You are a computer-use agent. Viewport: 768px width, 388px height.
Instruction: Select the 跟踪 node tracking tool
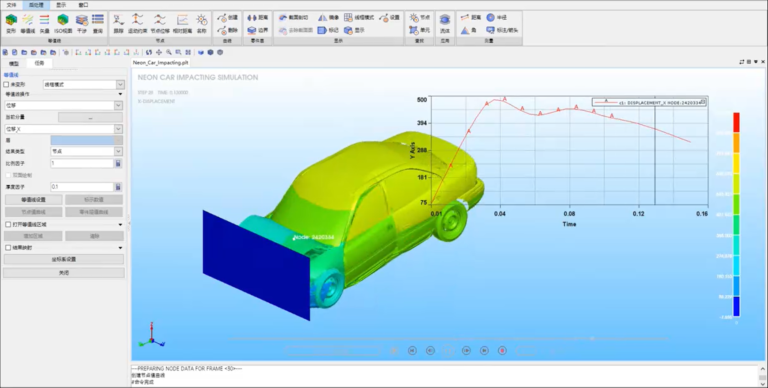119,24
